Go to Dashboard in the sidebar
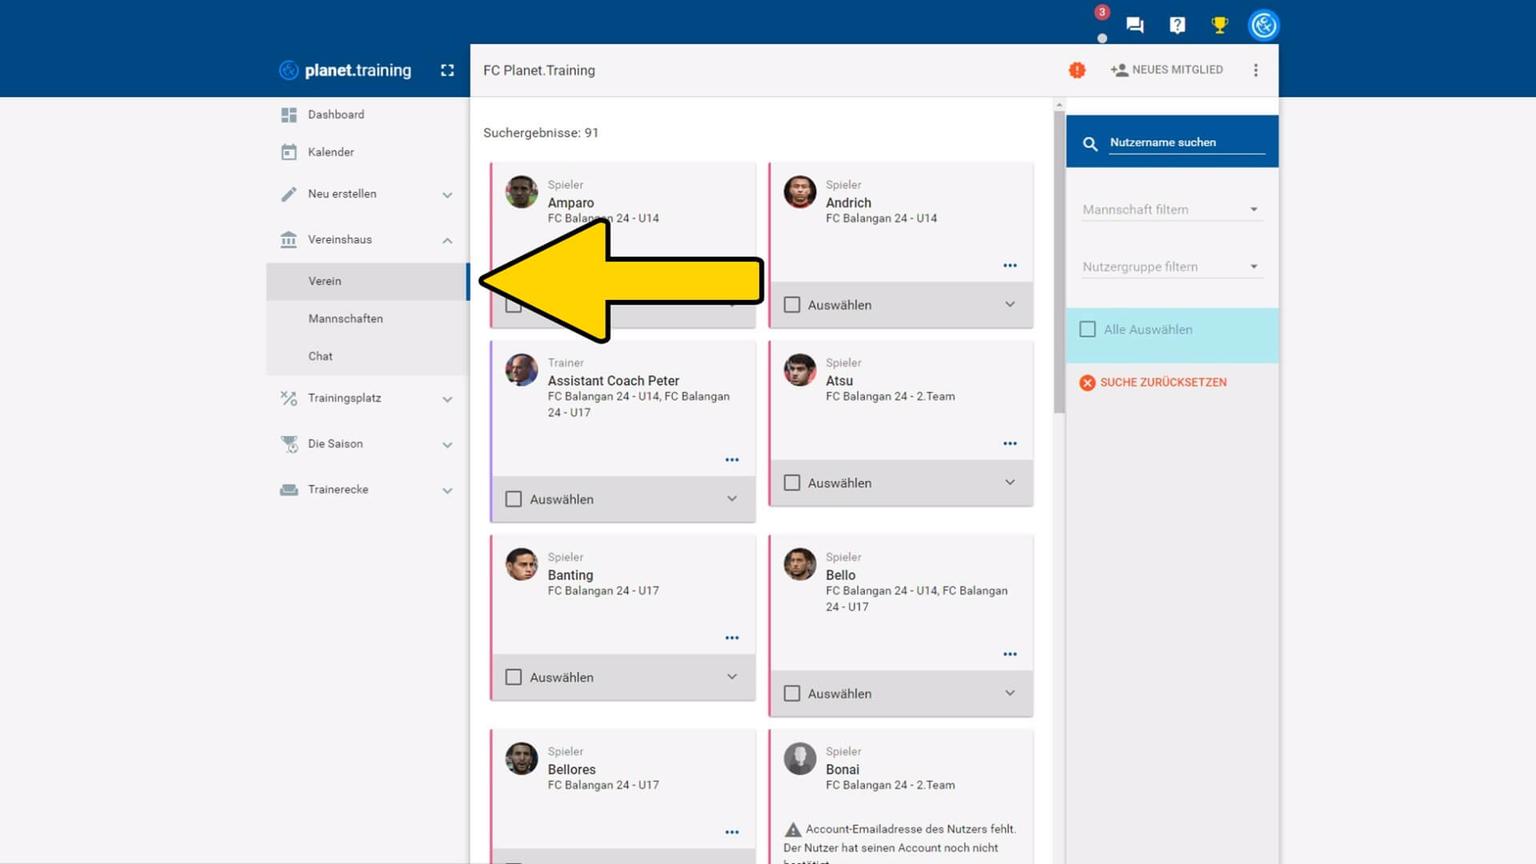This screenshot has height=864, width=1536. [x=335, y=115]
